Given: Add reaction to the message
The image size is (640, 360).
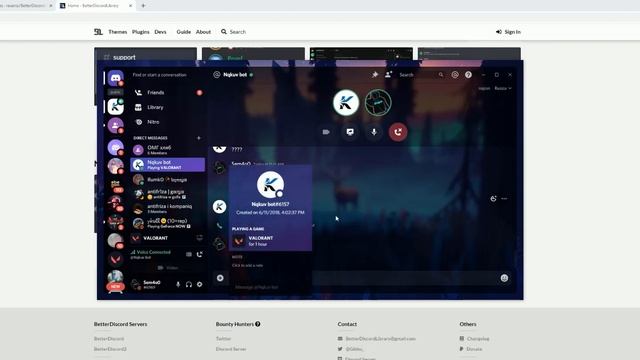Looking at the screenshot, I should (x=493, y=199).
